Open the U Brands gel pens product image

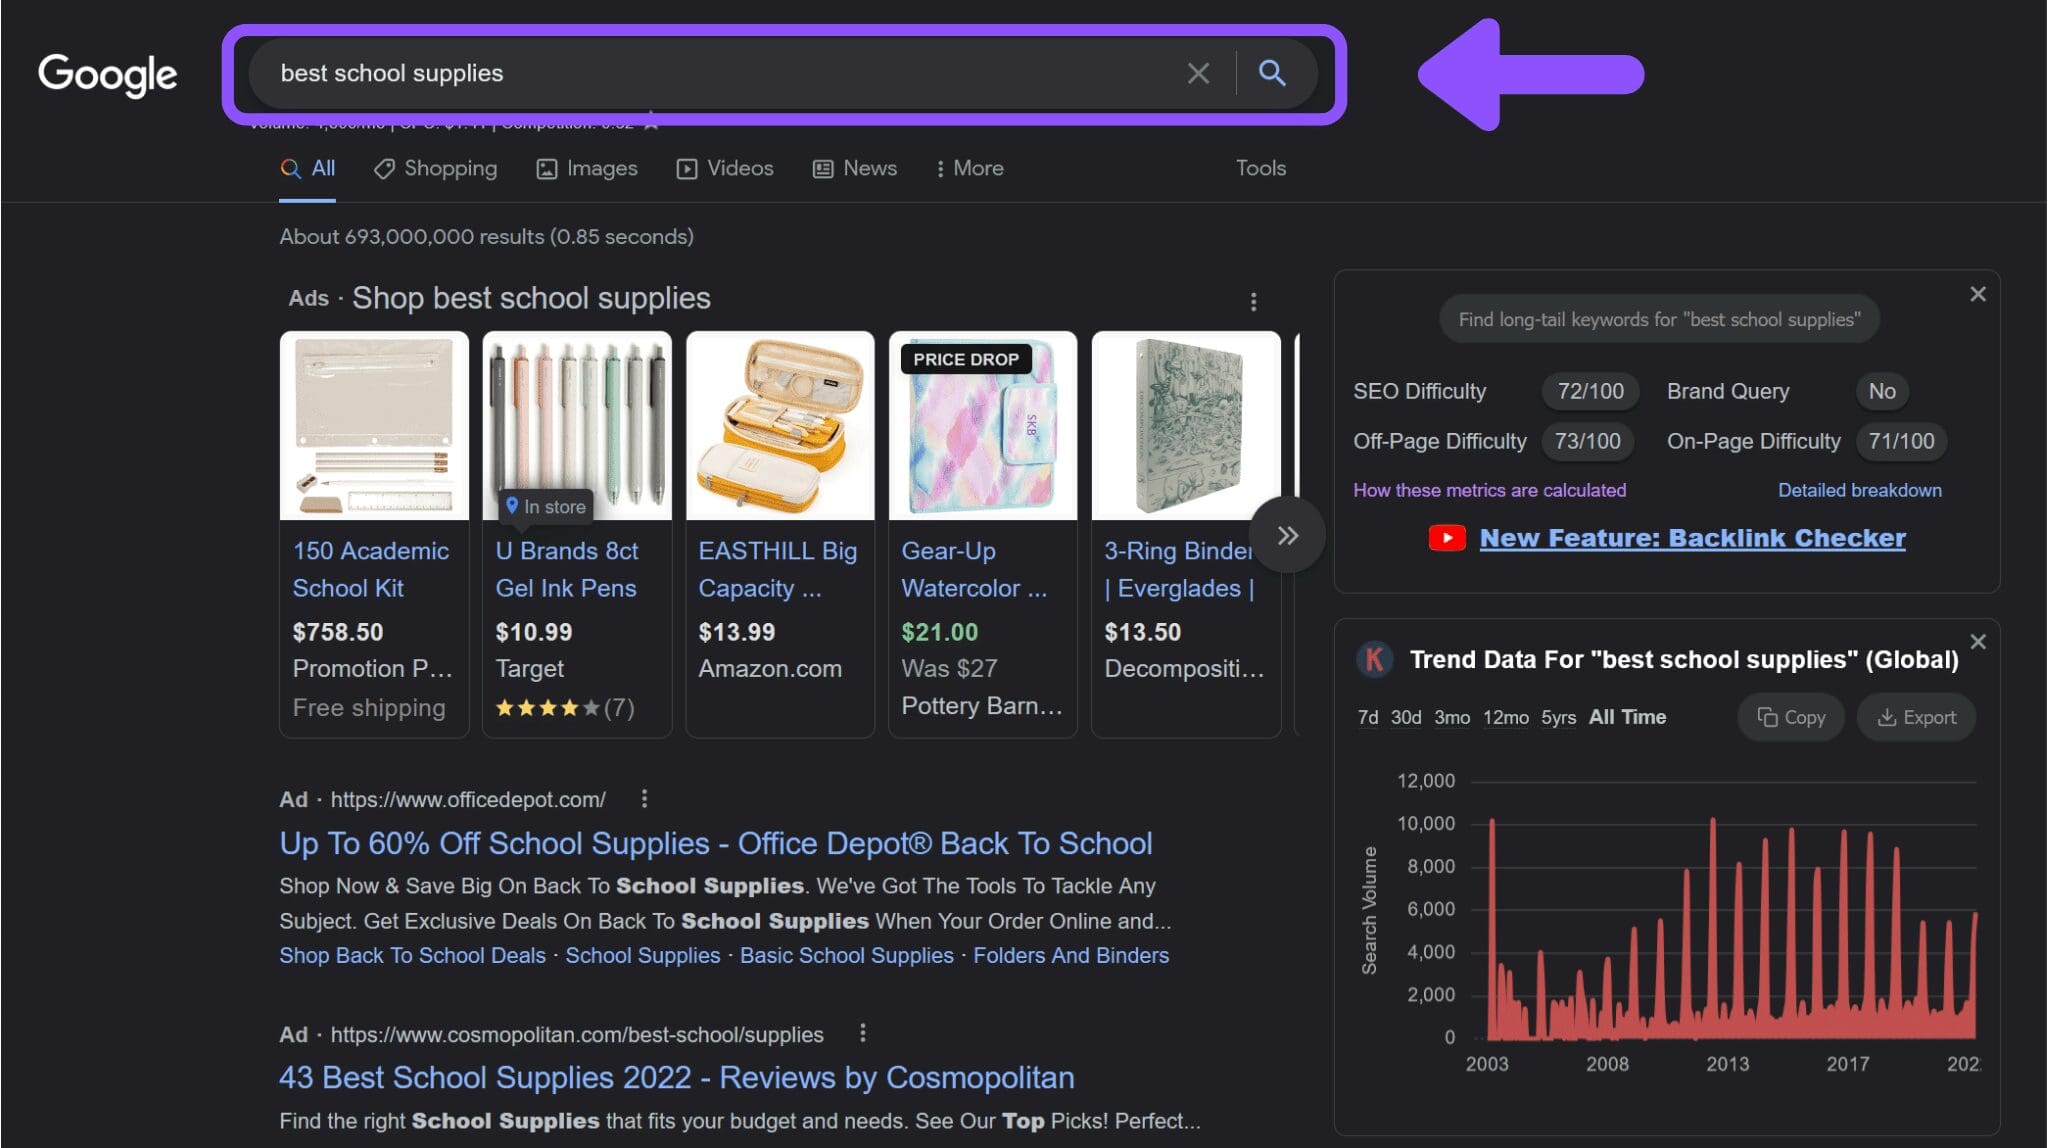tap(577, 426)
